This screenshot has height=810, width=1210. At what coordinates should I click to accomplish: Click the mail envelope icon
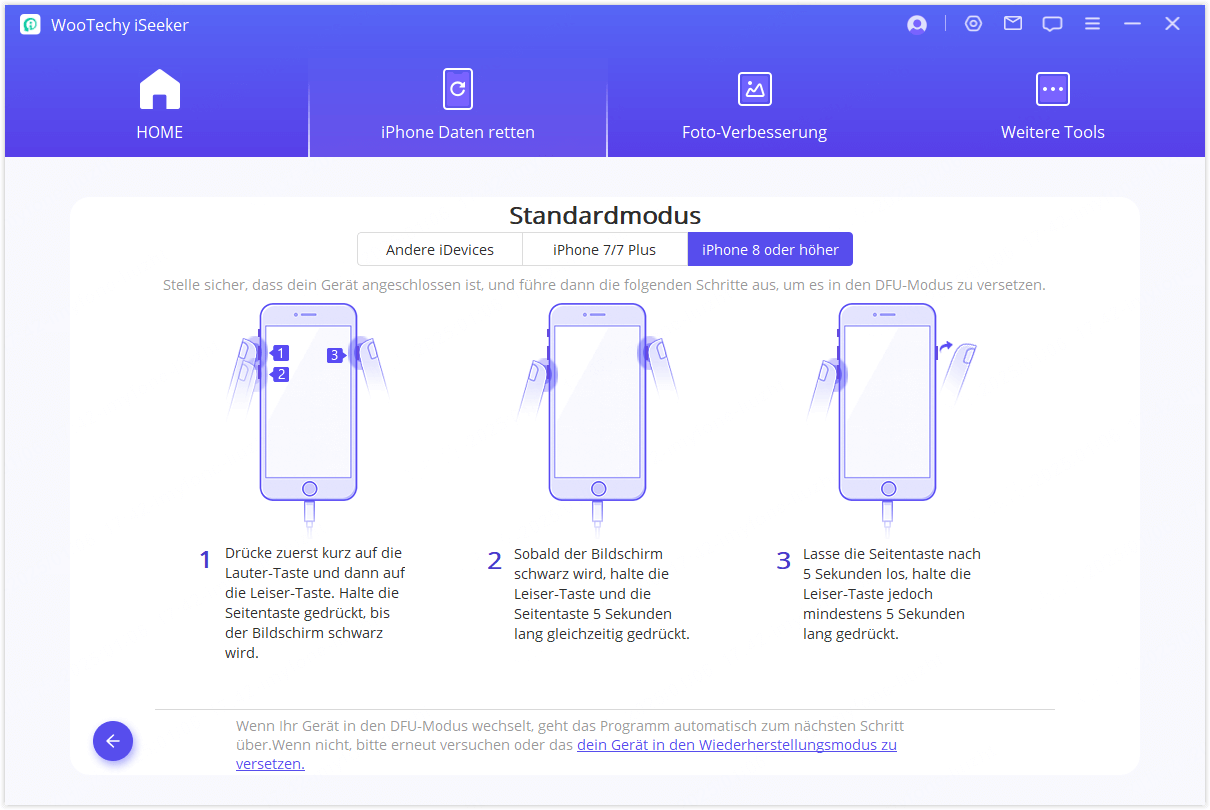tap(1013, 24)
